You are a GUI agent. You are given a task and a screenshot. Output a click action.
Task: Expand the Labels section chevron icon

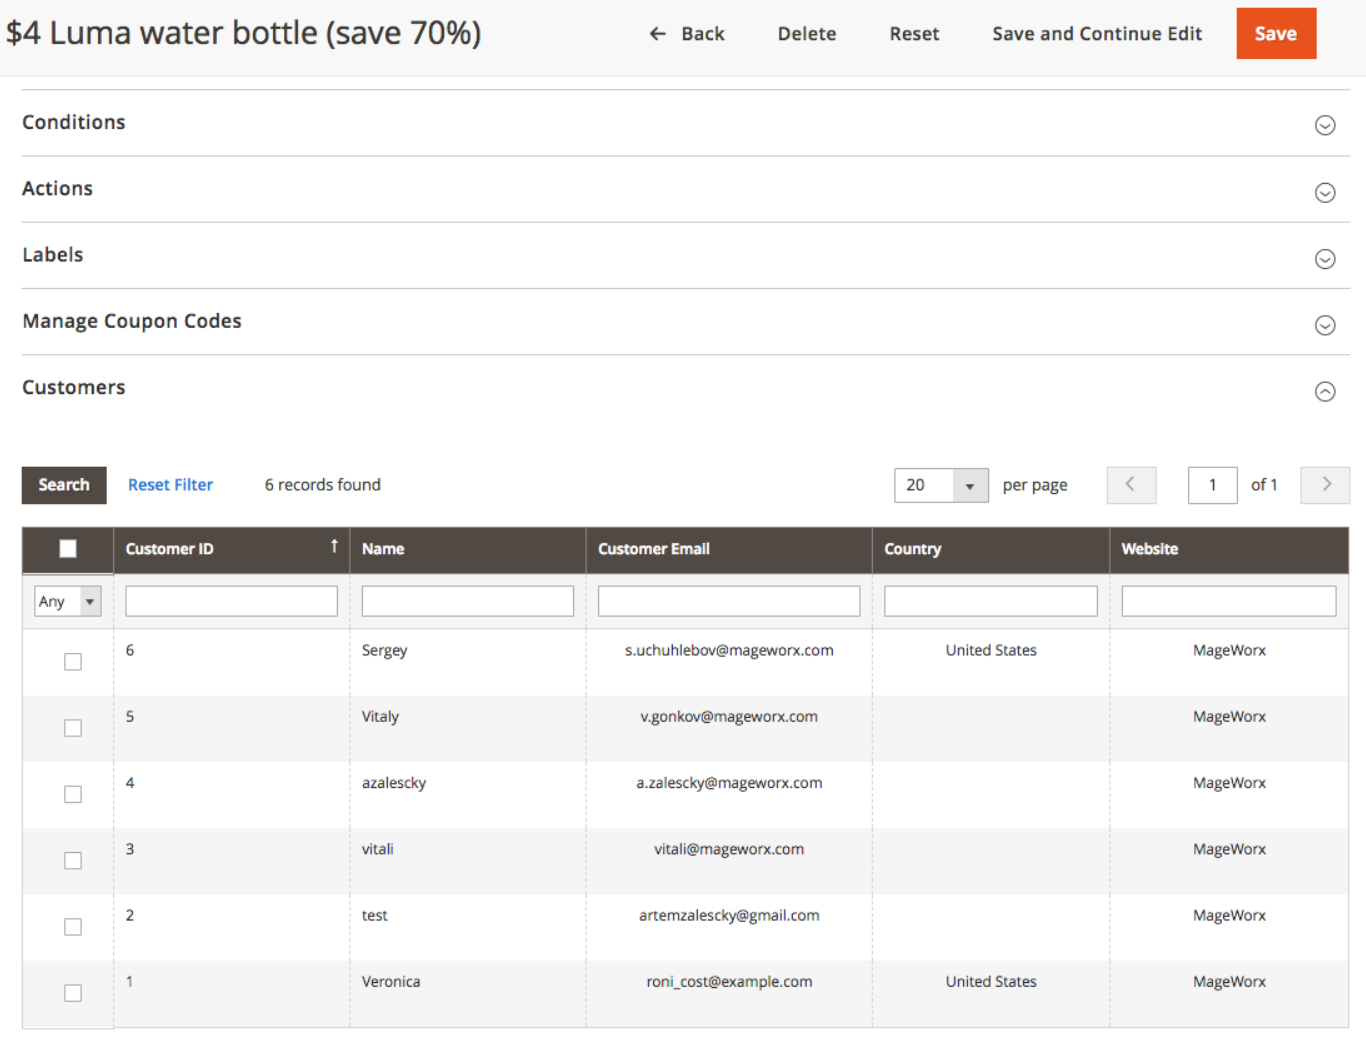(1324, 259)
